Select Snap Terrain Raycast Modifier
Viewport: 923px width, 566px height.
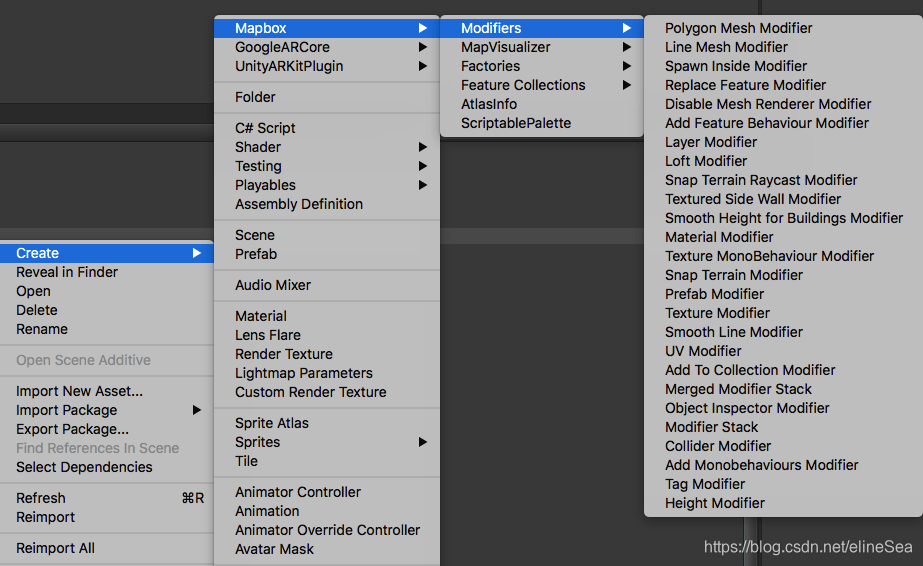[783, 180]
